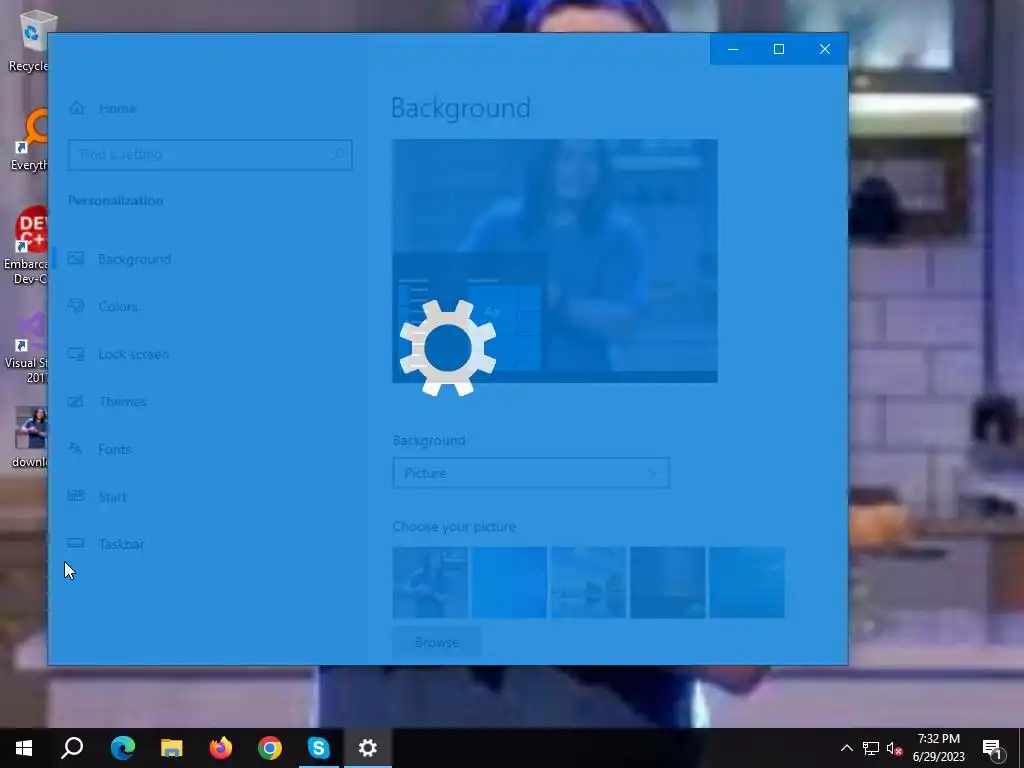Open the Action Center notifications icon
The height and width of the screenshot is (768, 1024).
pyautogui.click(x=992, y=748)
